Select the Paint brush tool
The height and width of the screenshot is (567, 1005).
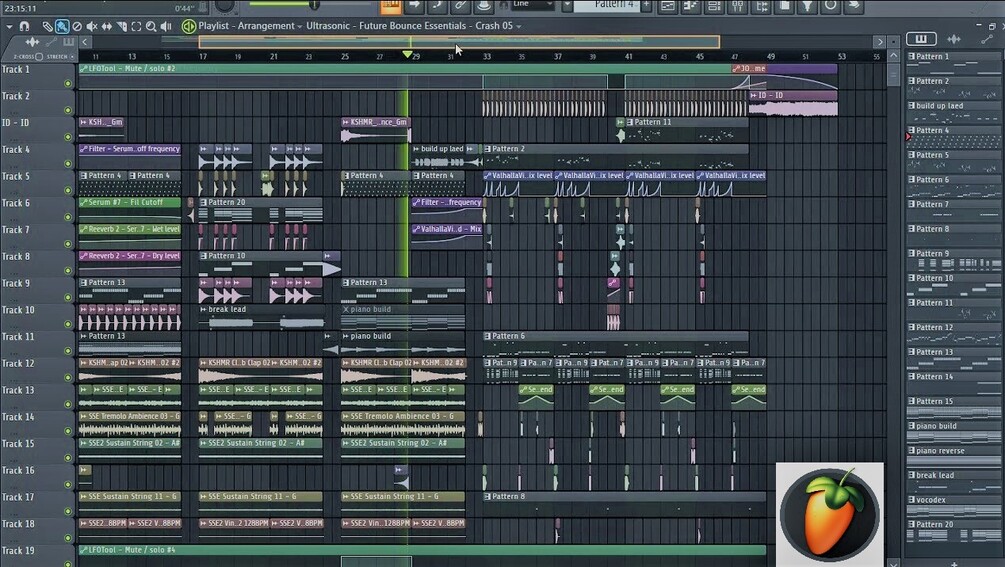pos(62,26)
